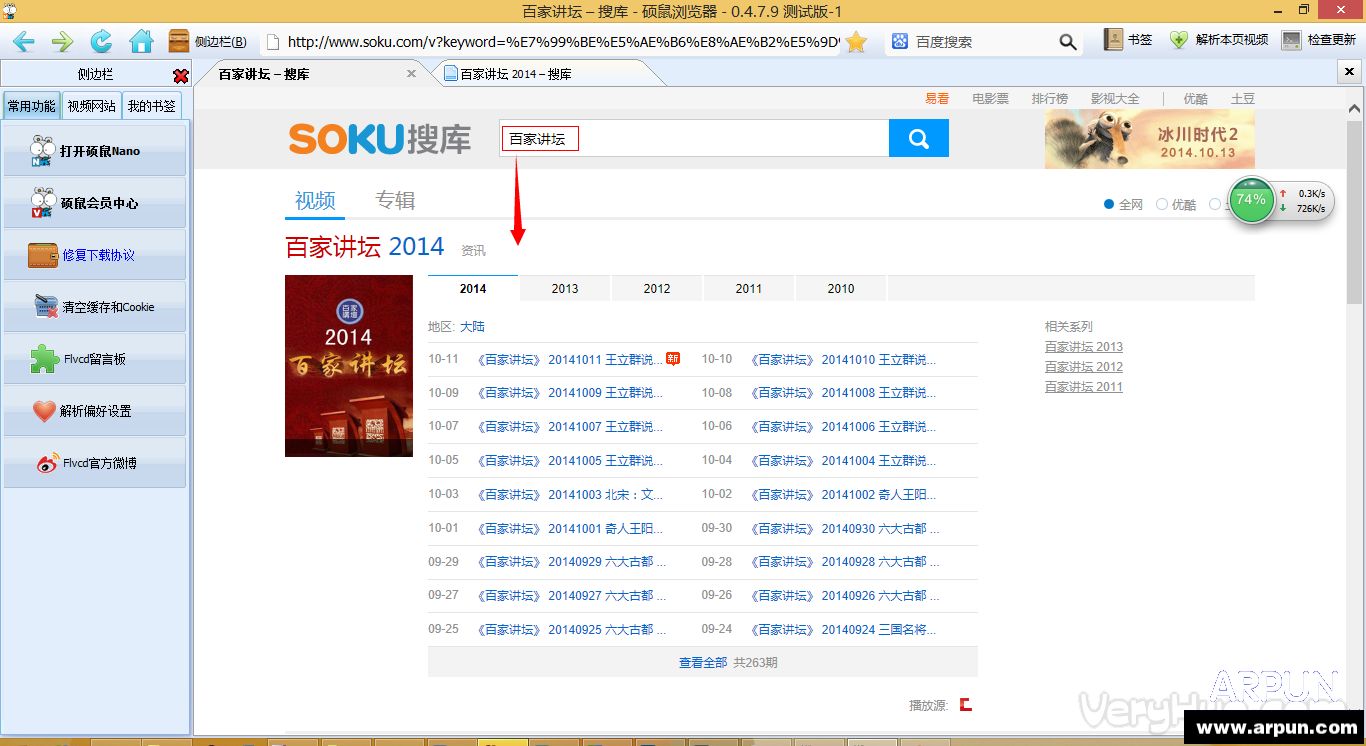Switch to 视频网站 sidebar tab

coord(91,106)
